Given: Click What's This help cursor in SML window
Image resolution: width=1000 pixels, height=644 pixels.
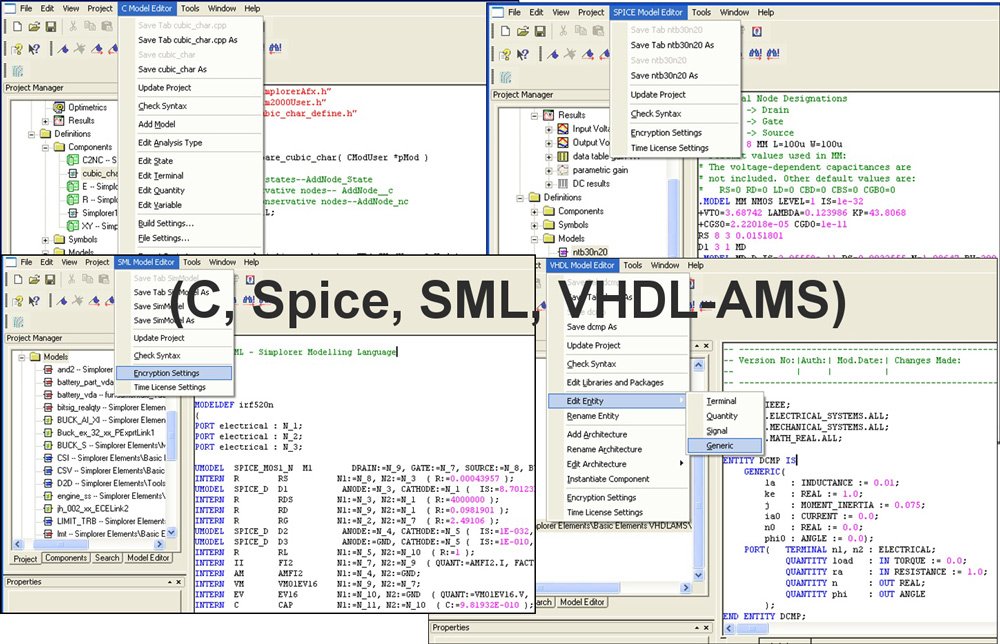Looking at the screenshot, I should point(34,300).
